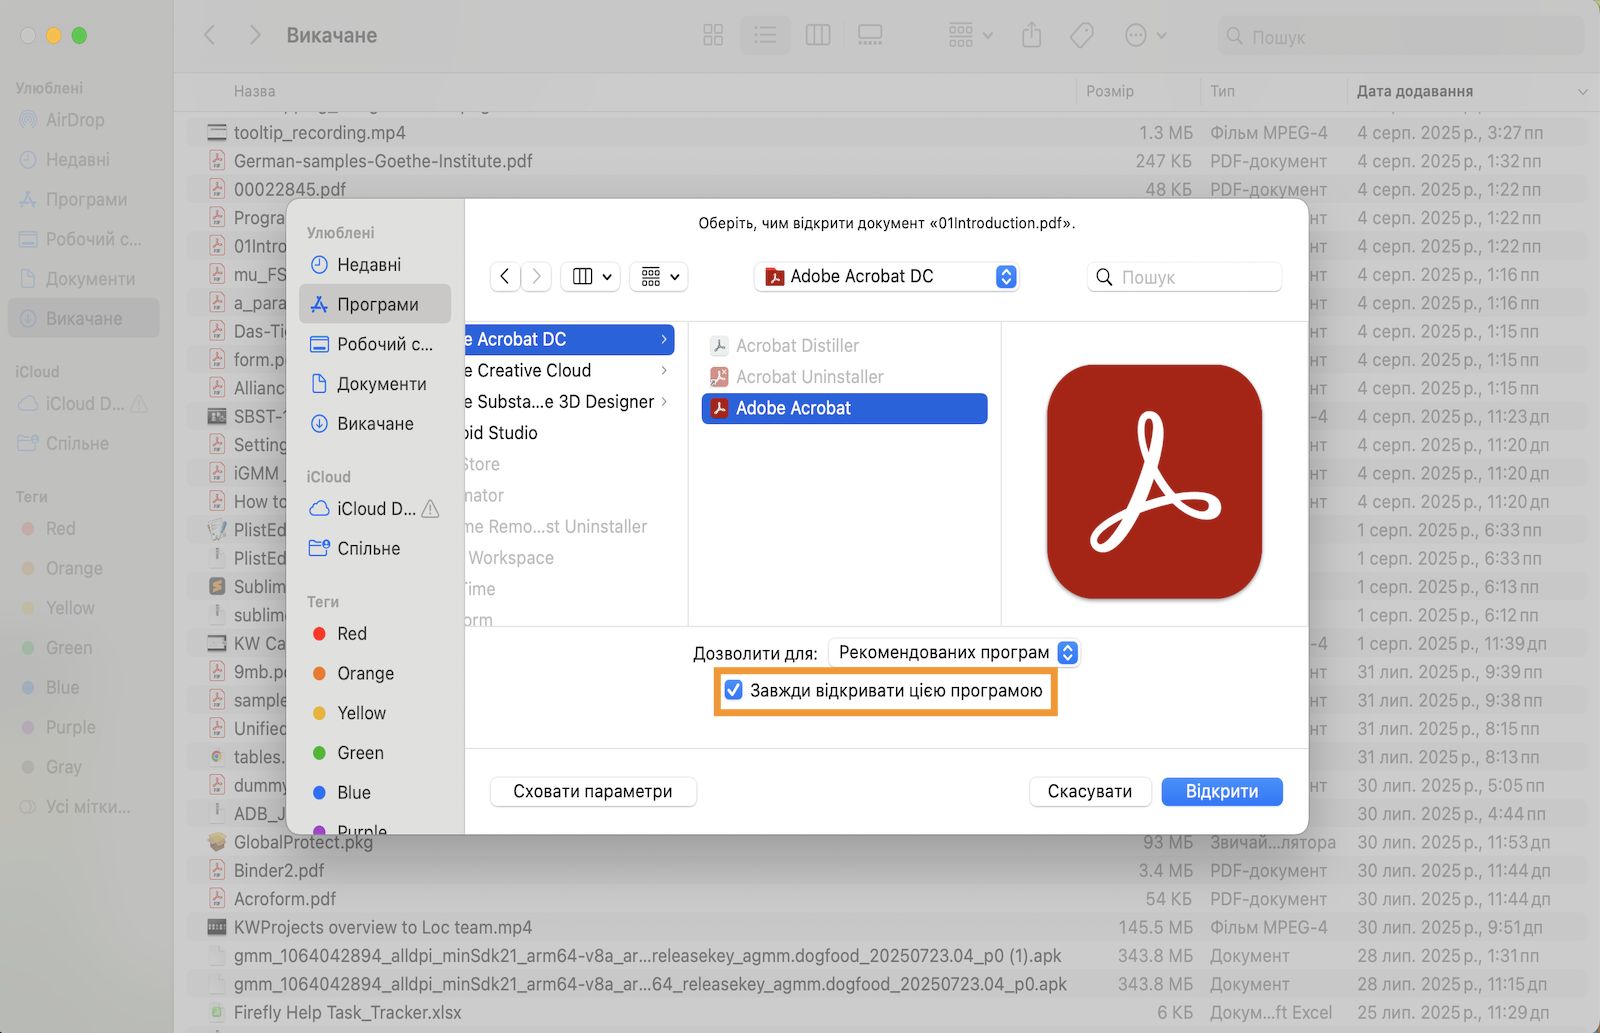The width and height of the screenshot is (1600, 1033).
Task: Enable always open with this program checkbox
Action: pos(734,690)
